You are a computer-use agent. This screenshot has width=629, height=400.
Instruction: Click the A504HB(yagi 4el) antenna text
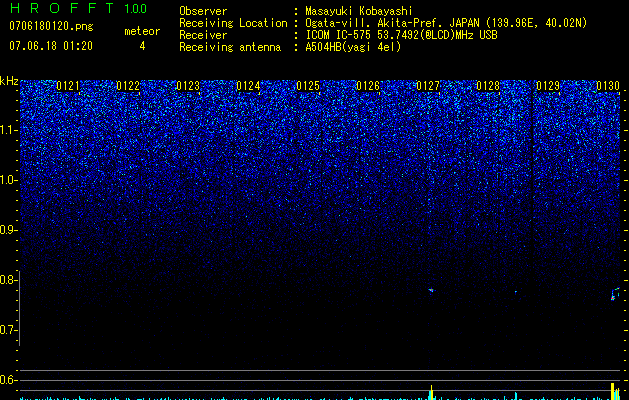[353, 47]
